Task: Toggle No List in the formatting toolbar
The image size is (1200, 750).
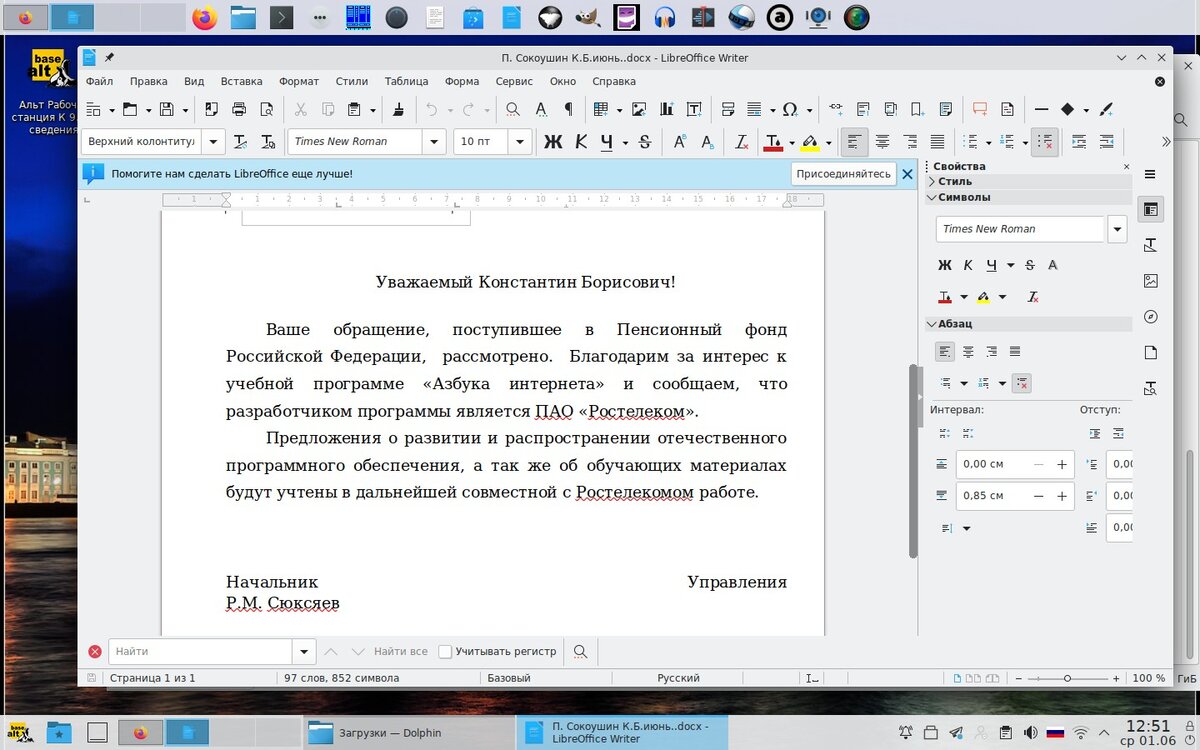Action: [1044, 142]
